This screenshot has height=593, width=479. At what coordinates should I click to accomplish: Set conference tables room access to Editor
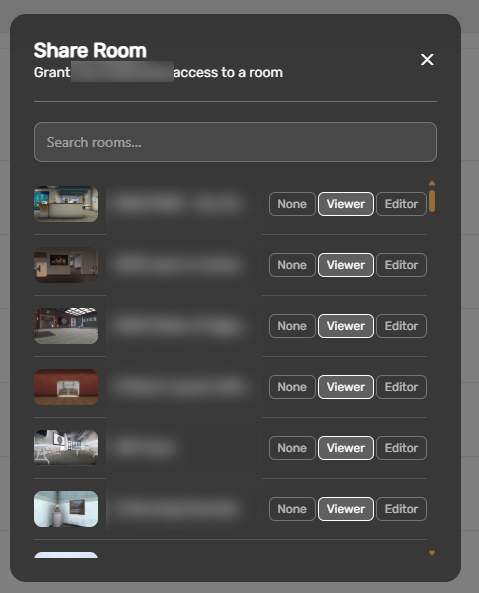coord(401,448)
